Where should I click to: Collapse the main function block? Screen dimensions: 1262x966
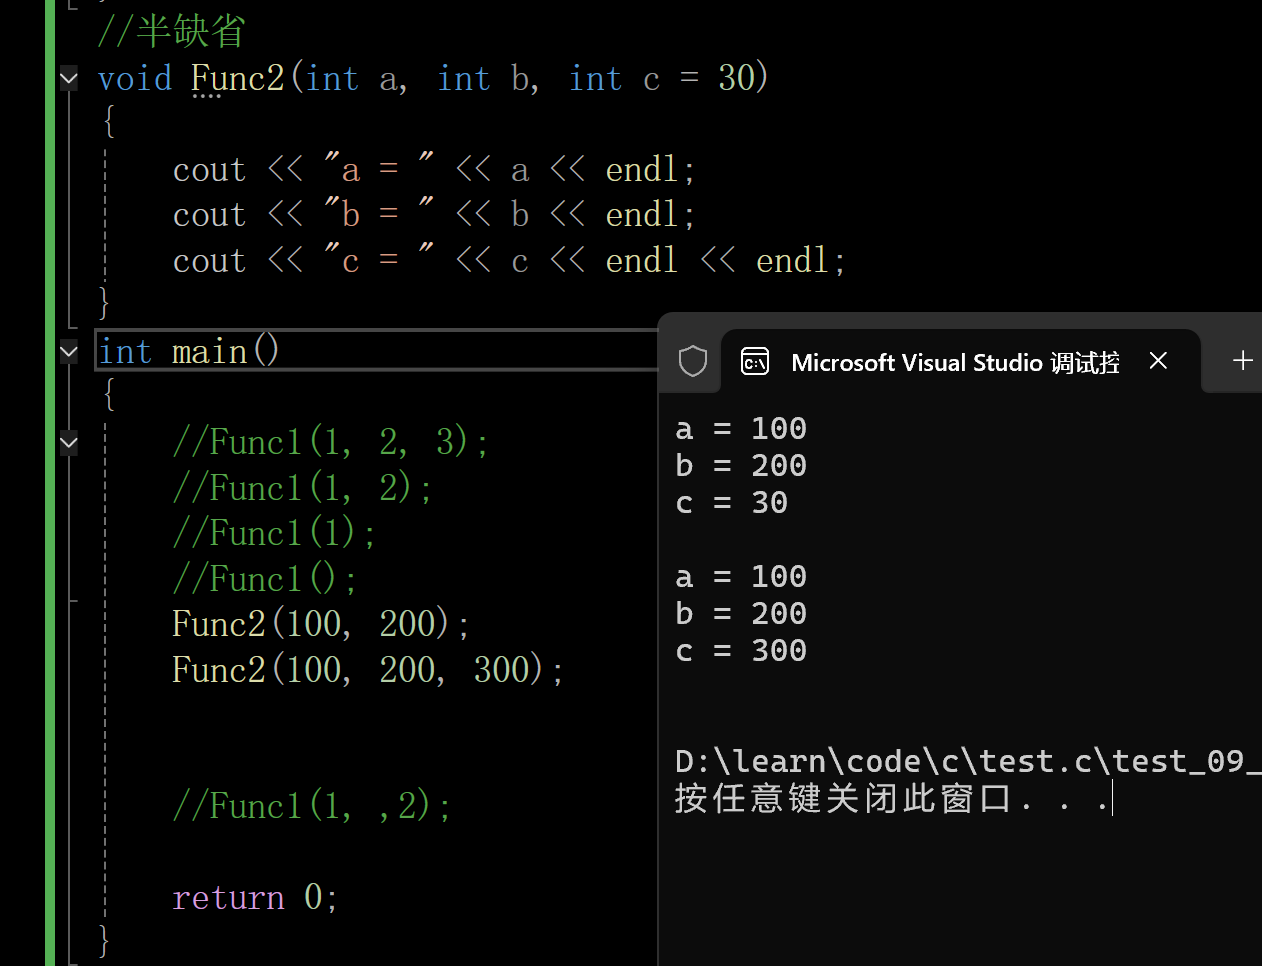point(68,351)
